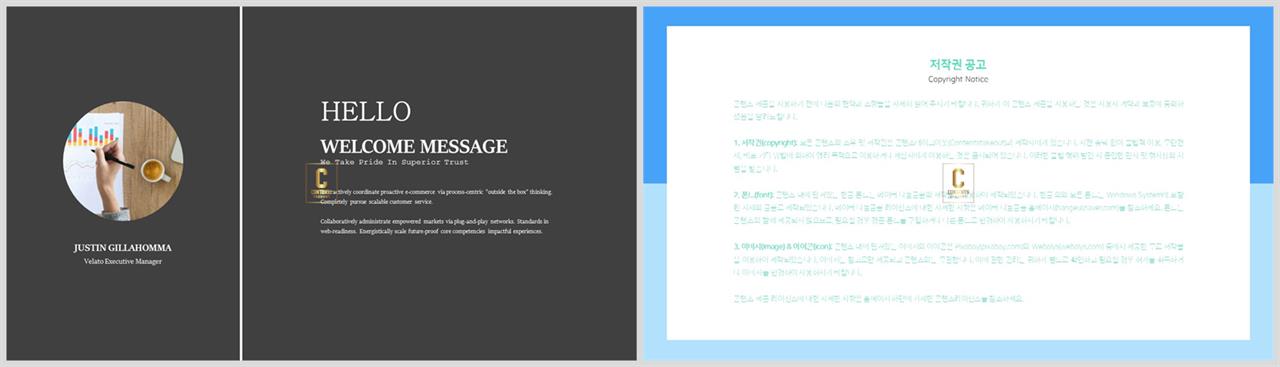Click the circular desk photo on the dark slide
The image size is (1280, 367).
(122, 161)
